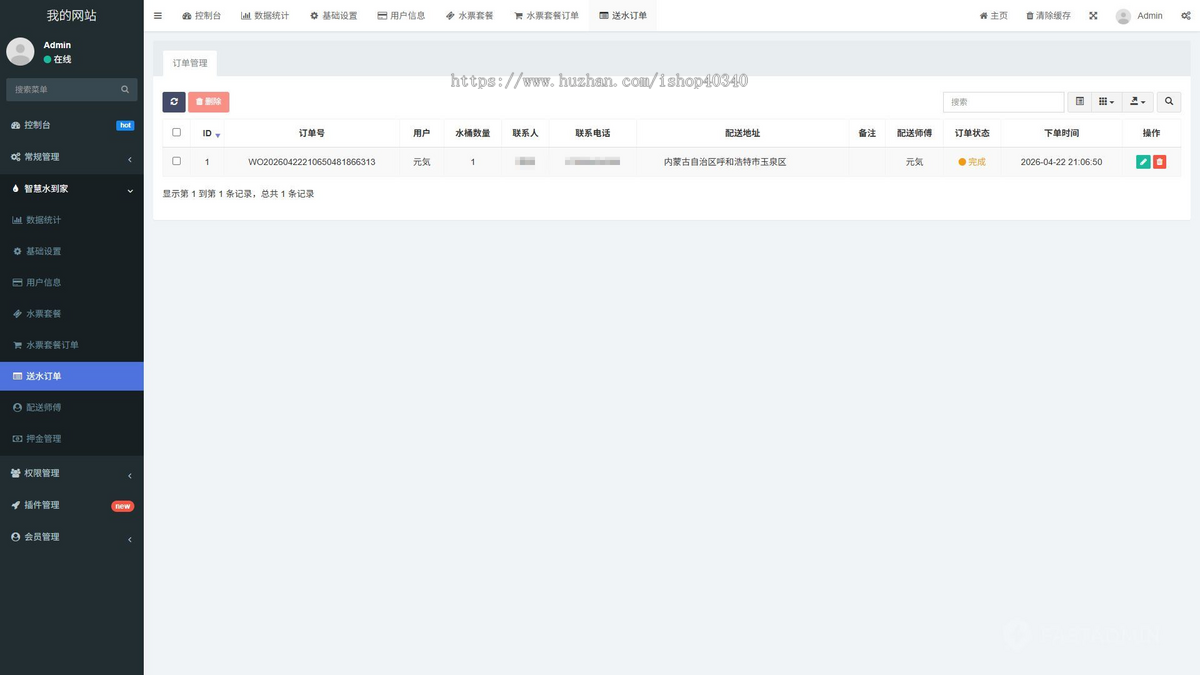Click the new badge beside 插件管理
1200x675 pixels.
(122, 506)
